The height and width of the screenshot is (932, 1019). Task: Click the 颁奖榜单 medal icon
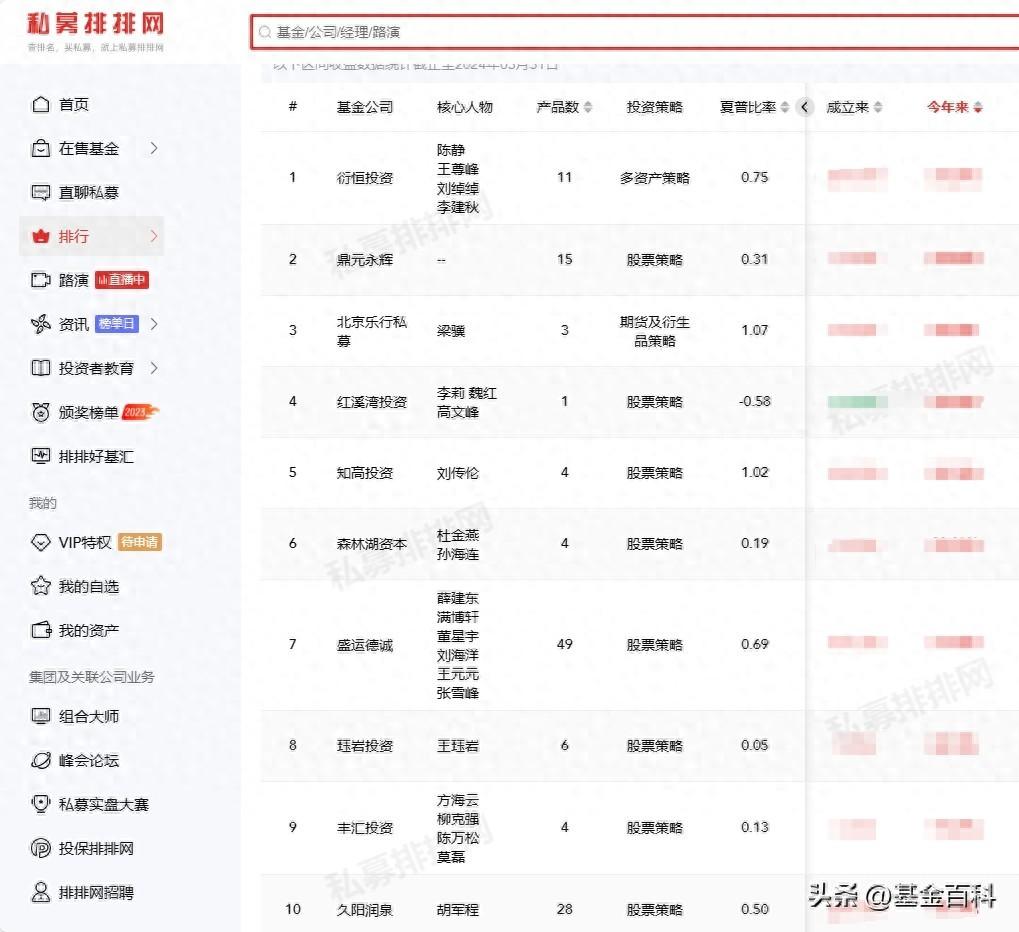tap(40, 412)
